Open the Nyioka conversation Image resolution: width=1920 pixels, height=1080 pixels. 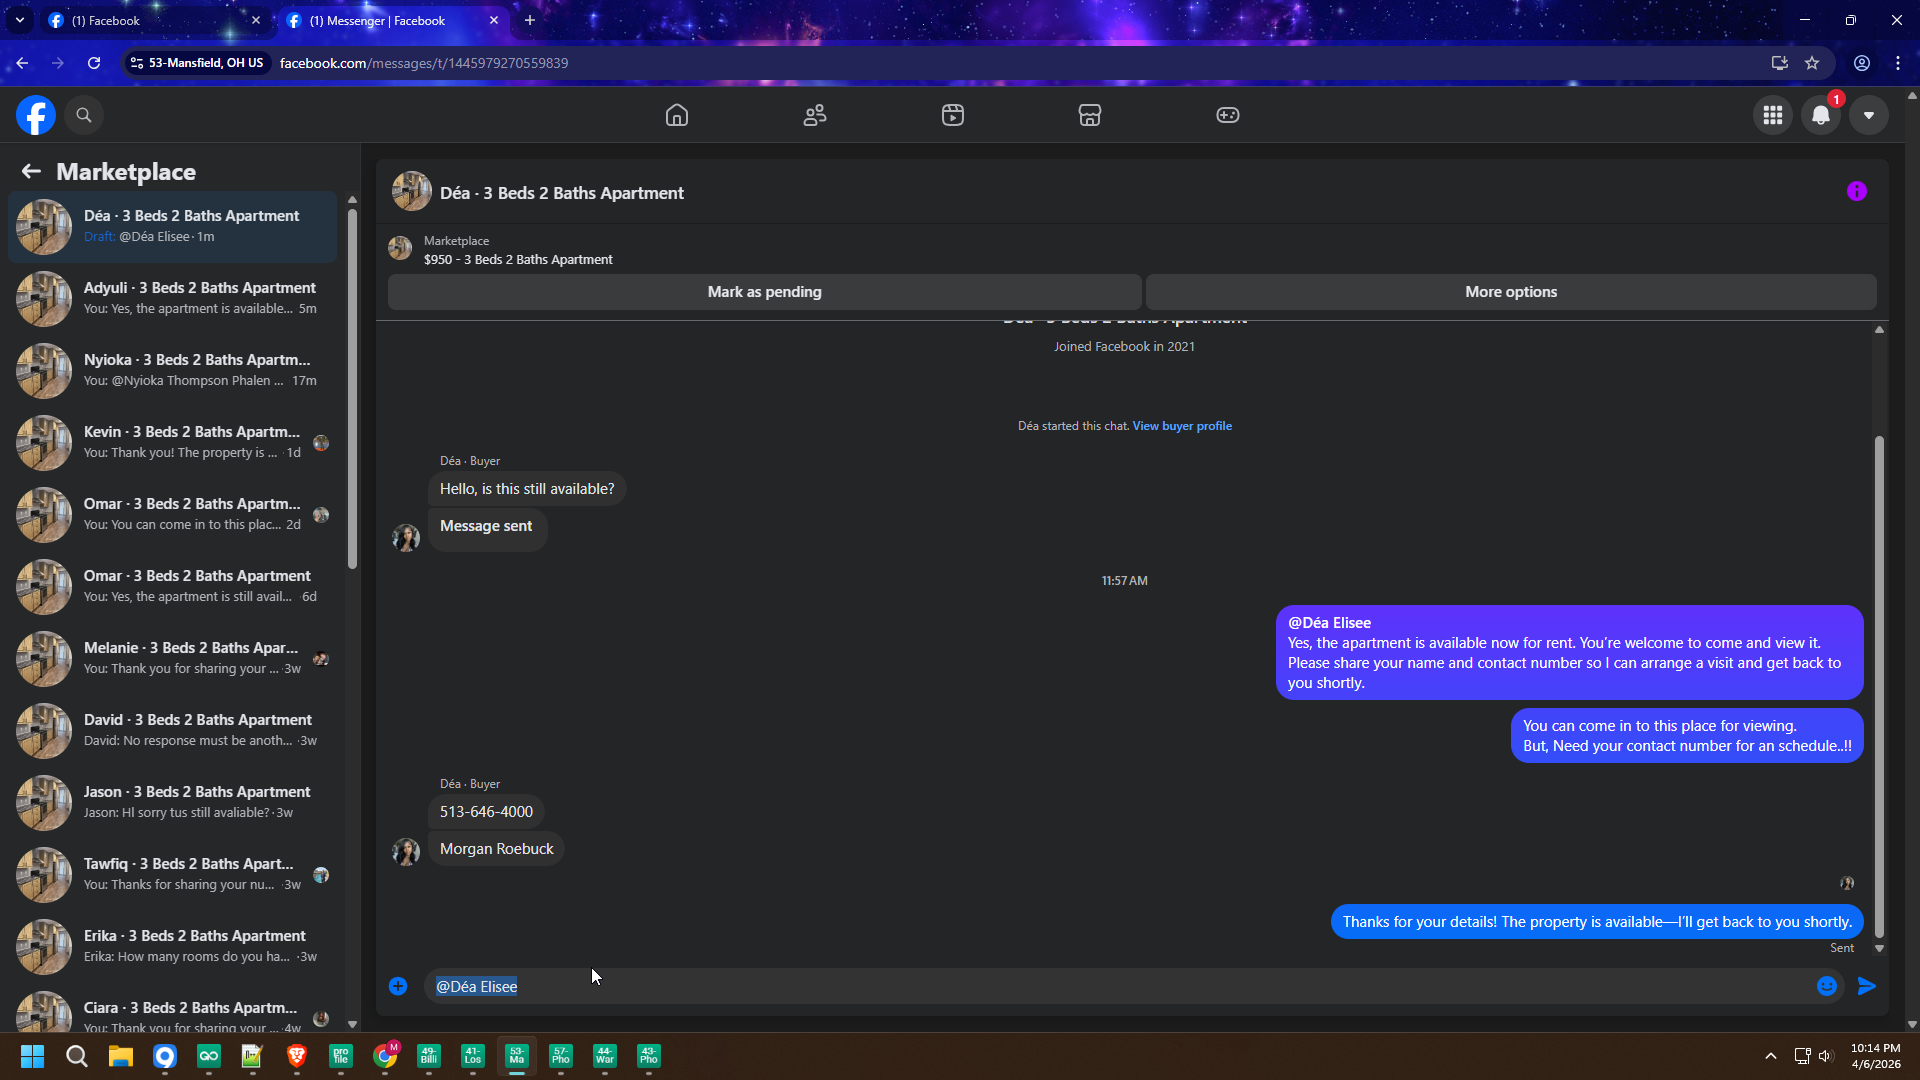pyautogui.click(x=173, y=371)
